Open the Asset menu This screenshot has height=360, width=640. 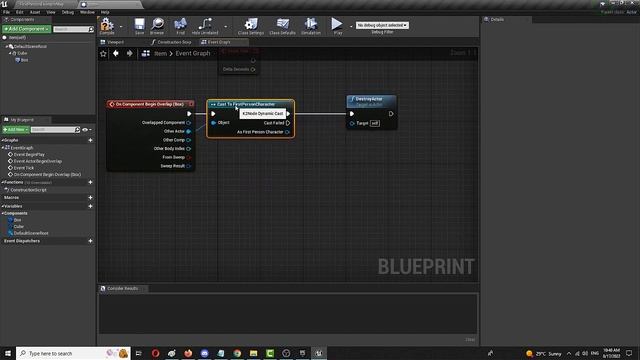pyautogui.click(x=35, y=12)
